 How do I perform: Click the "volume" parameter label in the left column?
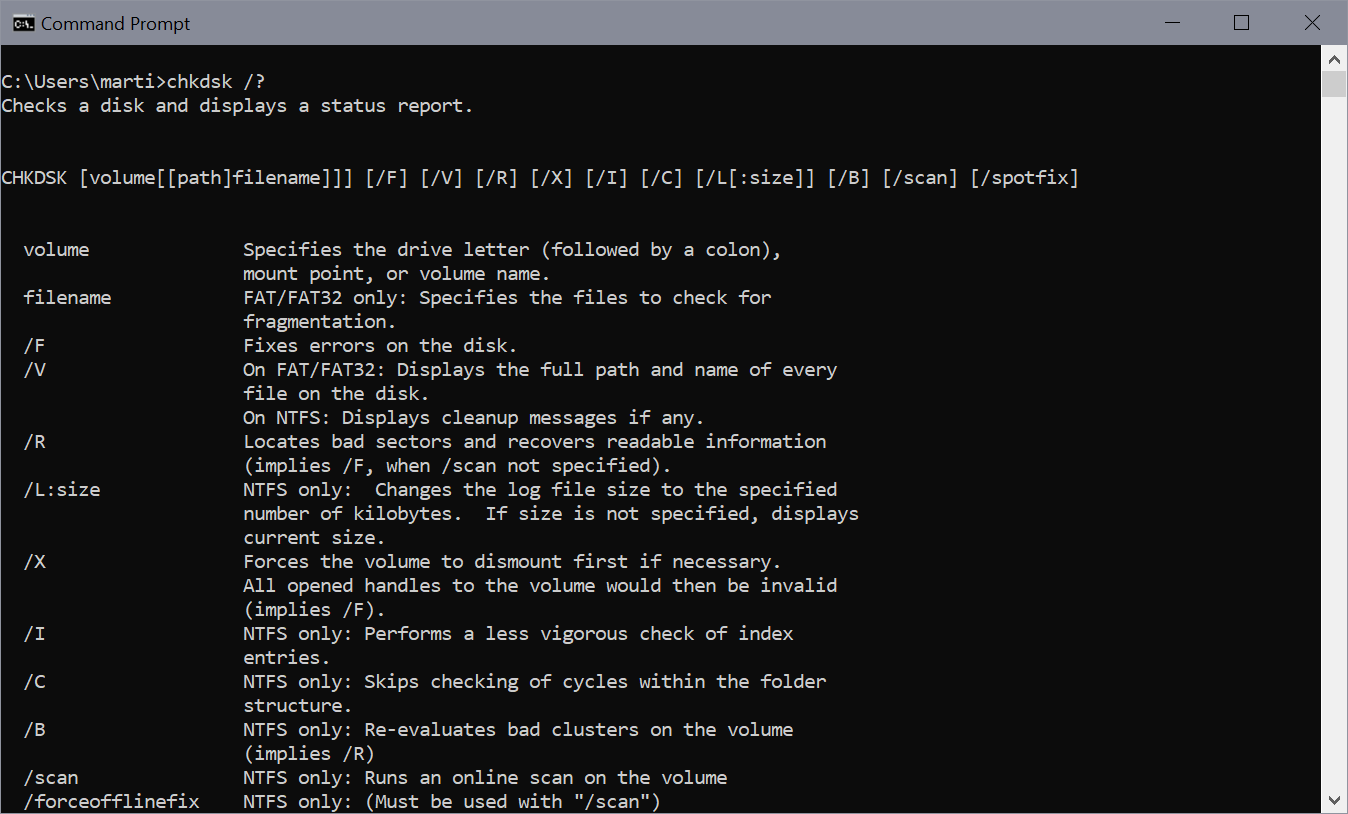(56, 250)
